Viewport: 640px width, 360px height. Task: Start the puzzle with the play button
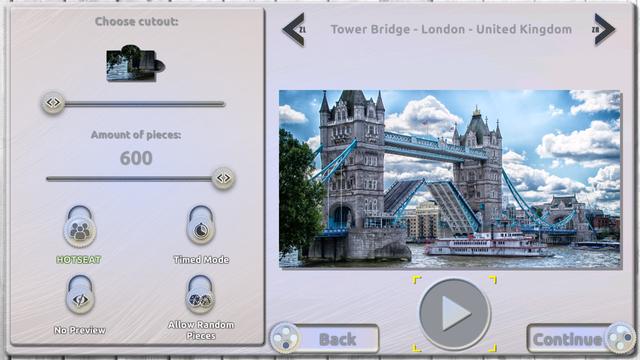454,313
